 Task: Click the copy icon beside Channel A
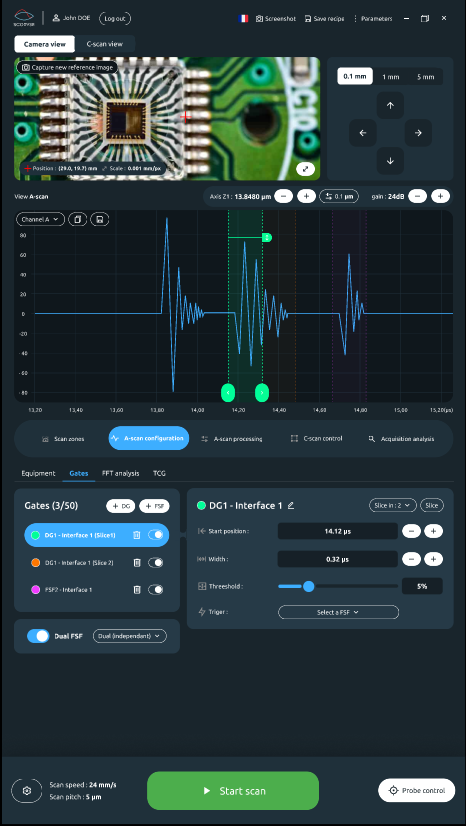point(77,219)
